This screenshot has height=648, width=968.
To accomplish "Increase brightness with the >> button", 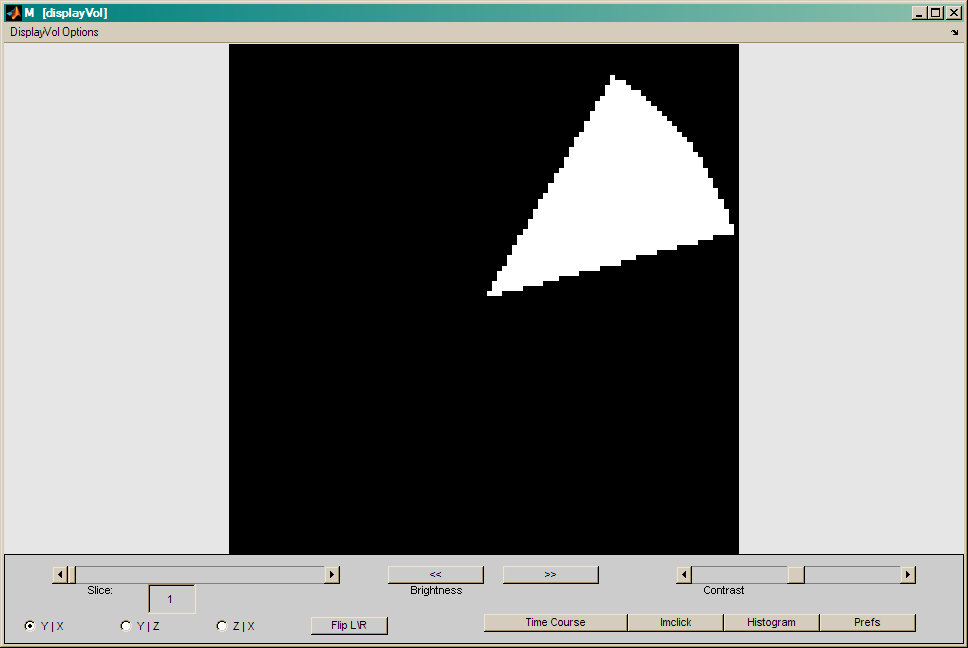I will coord(550,575).
